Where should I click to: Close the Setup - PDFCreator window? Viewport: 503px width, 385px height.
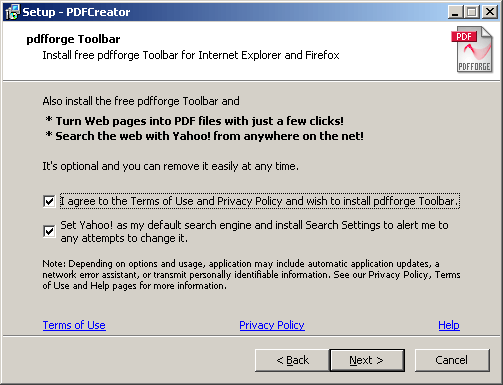tap(490, 12)
